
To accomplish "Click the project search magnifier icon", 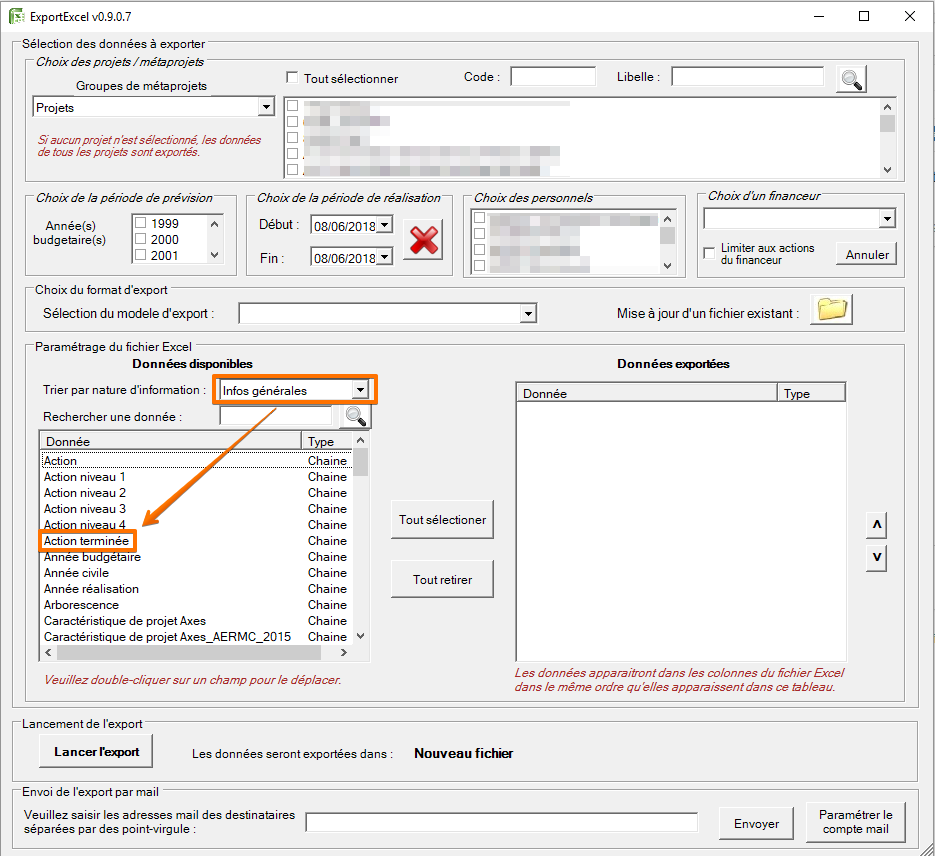I will click(x=852, y=79).
